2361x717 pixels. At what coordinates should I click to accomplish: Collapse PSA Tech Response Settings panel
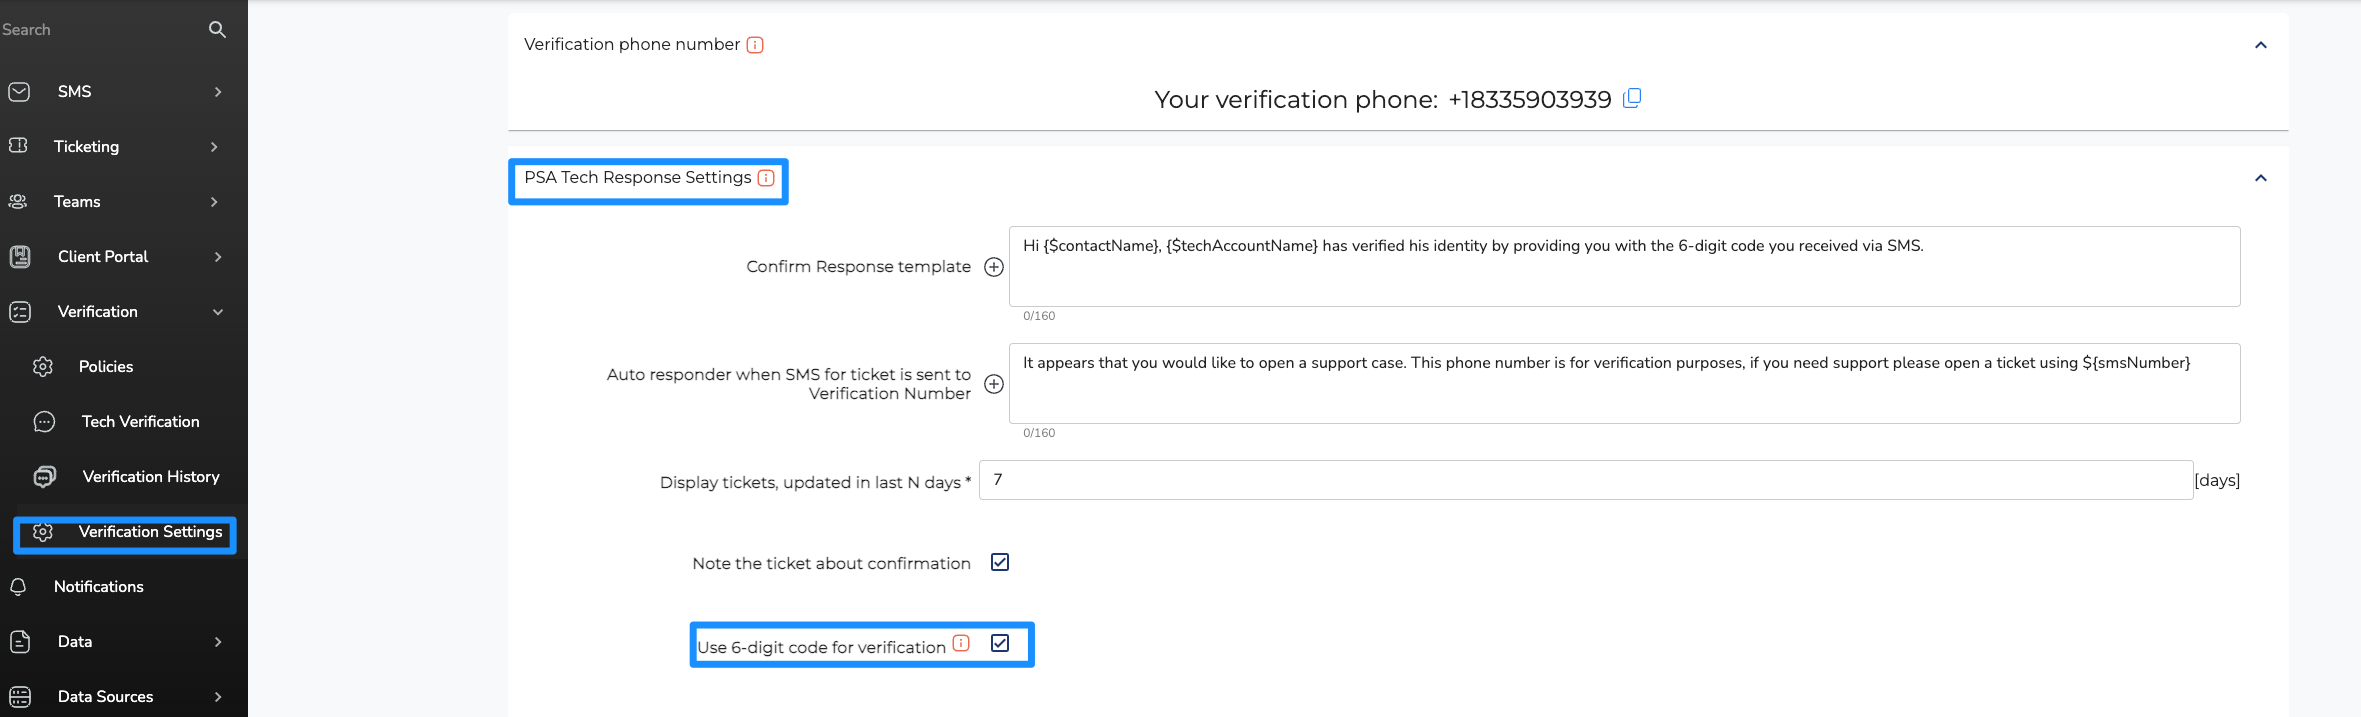tap(2261, 178)
